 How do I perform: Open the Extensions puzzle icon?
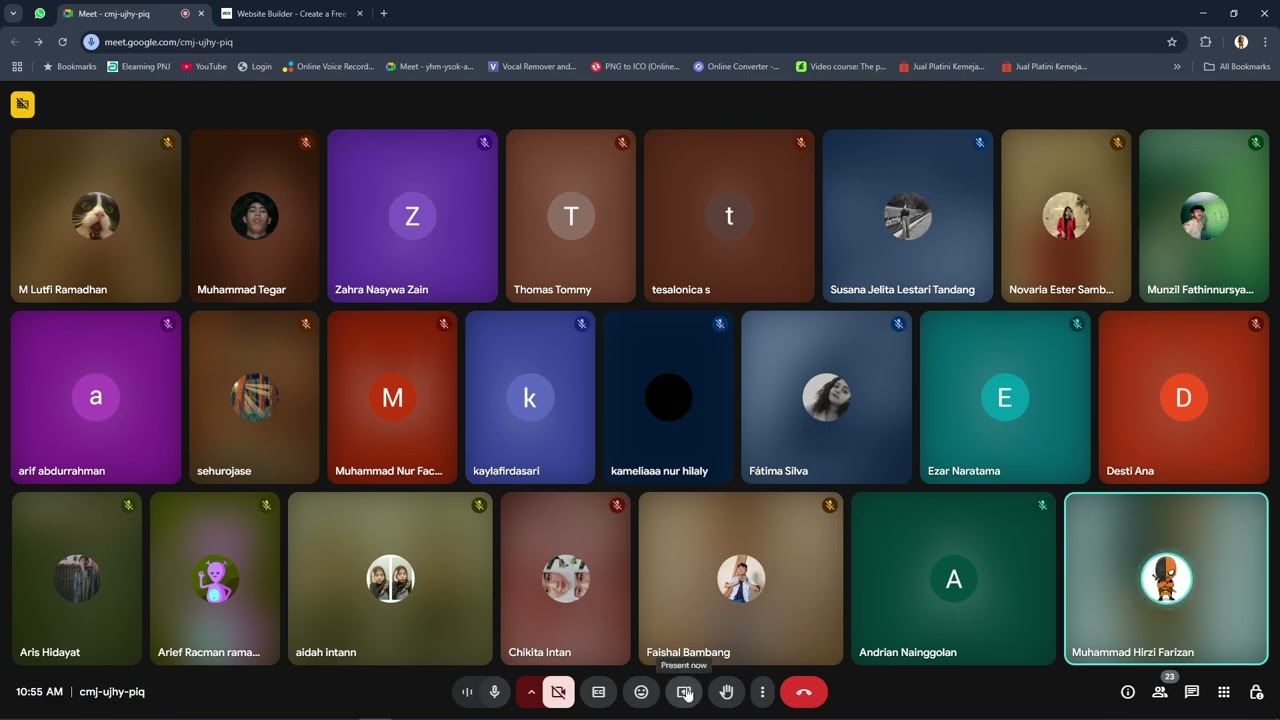(x=1205, y=42)
